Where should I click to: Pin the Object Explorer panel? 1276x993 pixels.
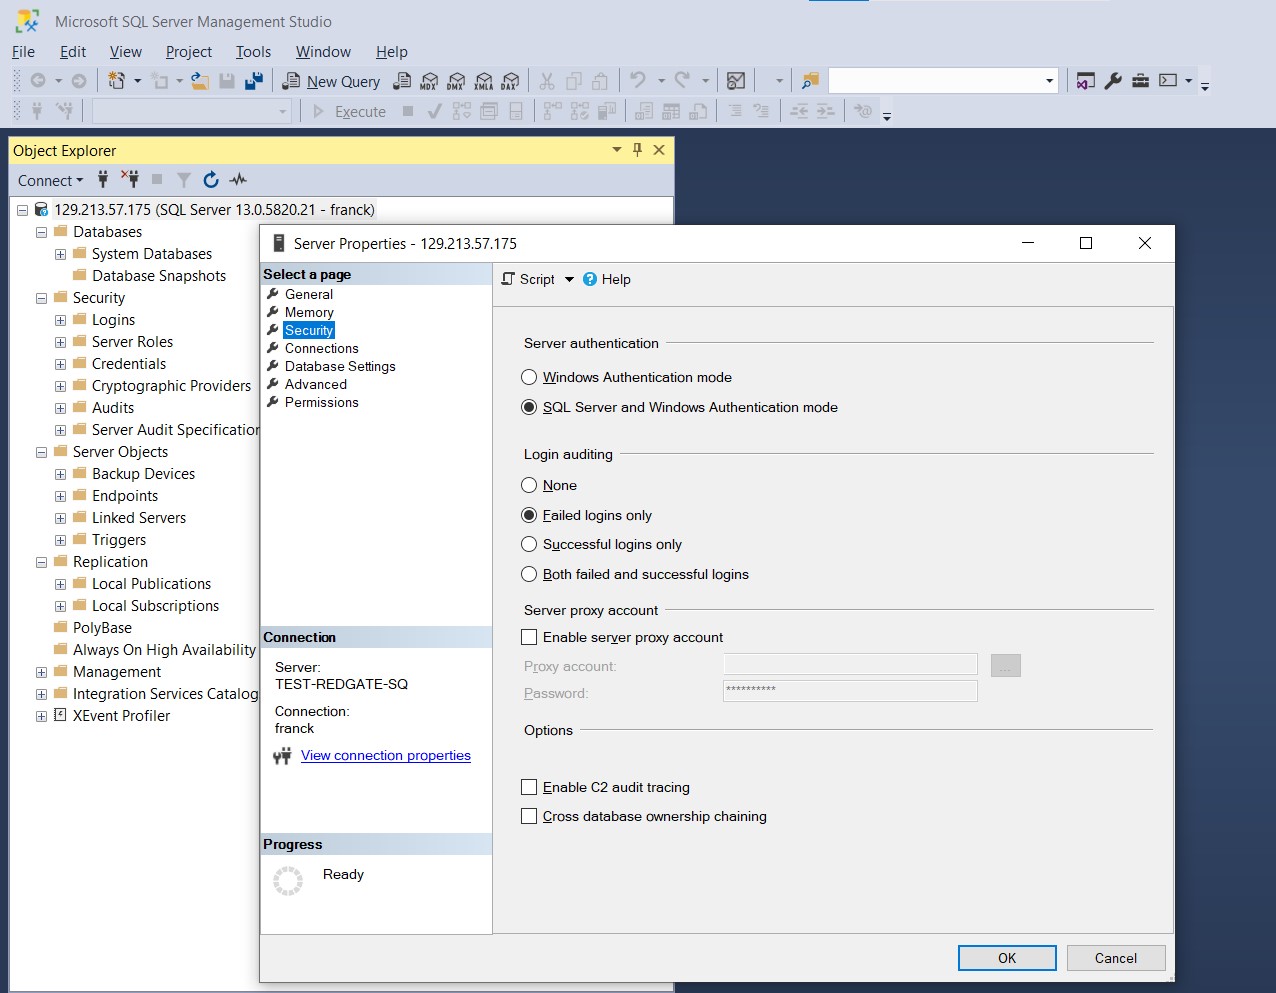637,150
